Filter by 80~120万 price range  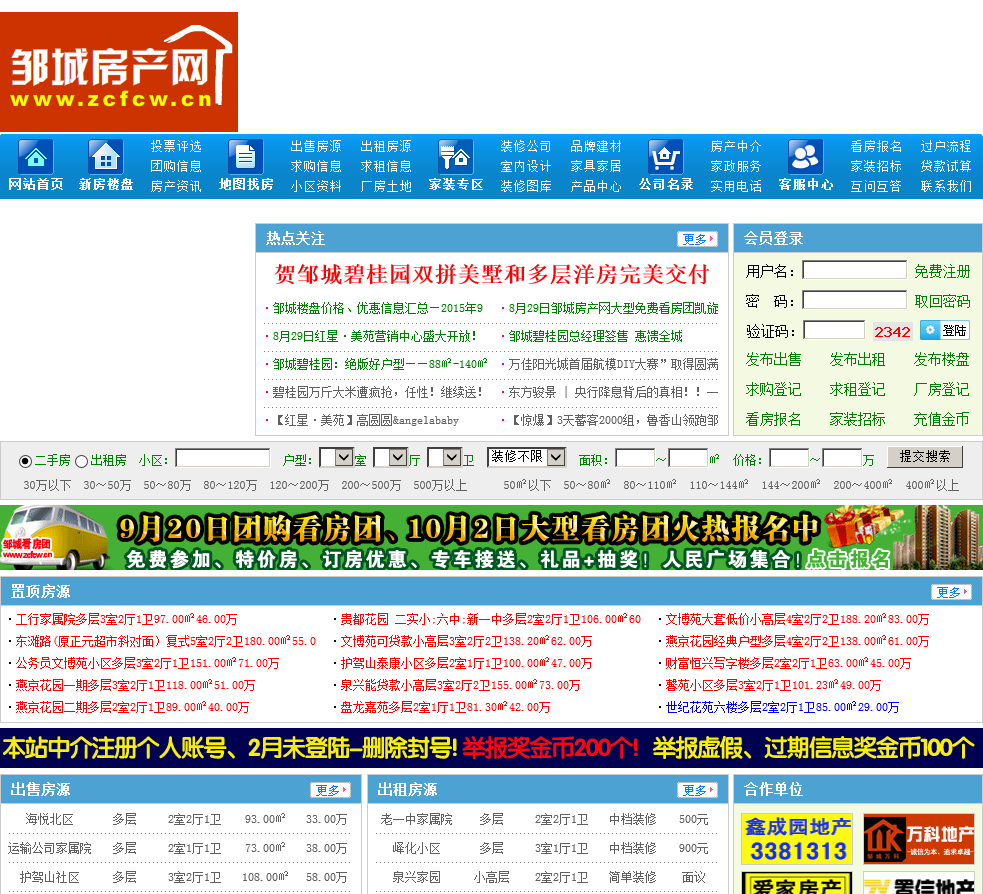(x=230, y=486)
